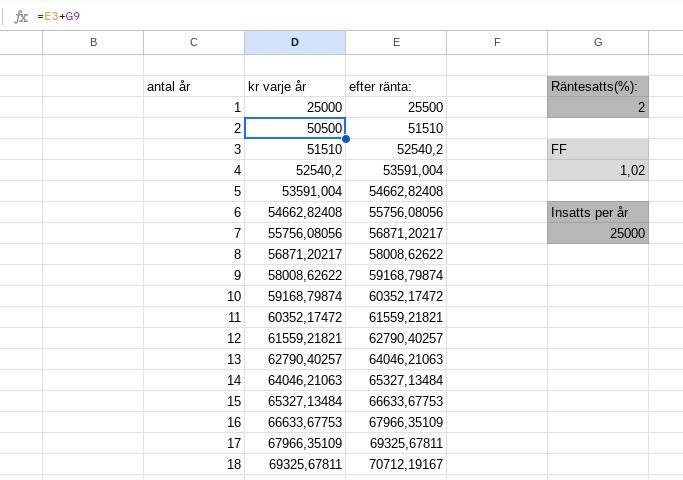Viewport: 683px width, 480px height.
Task: Click the interest rate value cell 2
Action: coord(598,107)
